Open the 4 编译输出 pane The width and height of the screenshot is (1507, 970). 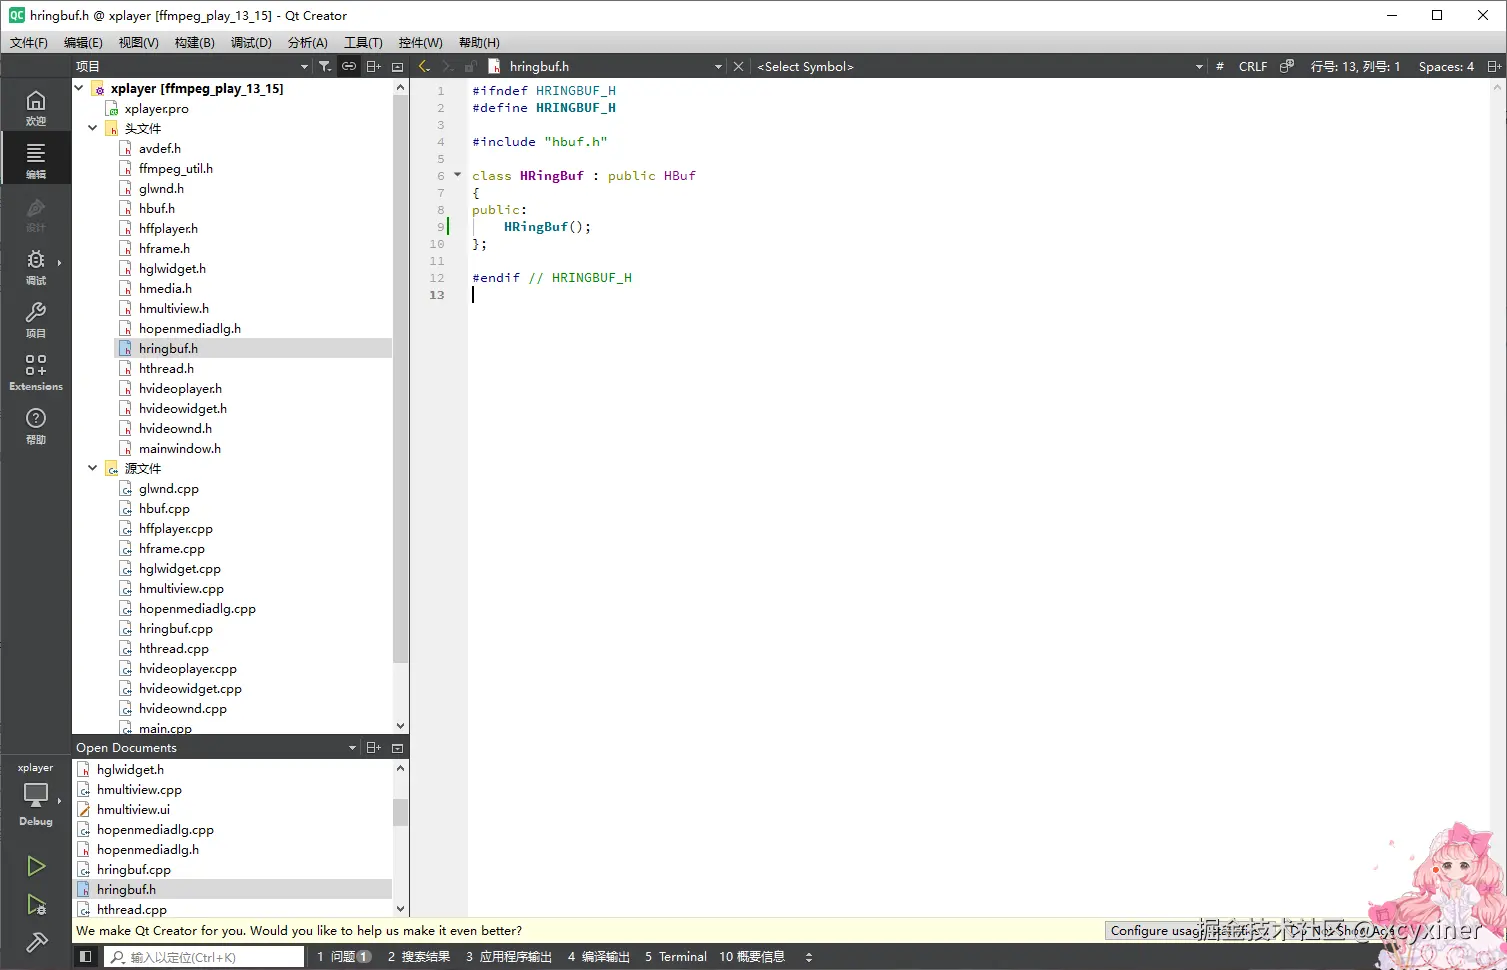(599, 957)
